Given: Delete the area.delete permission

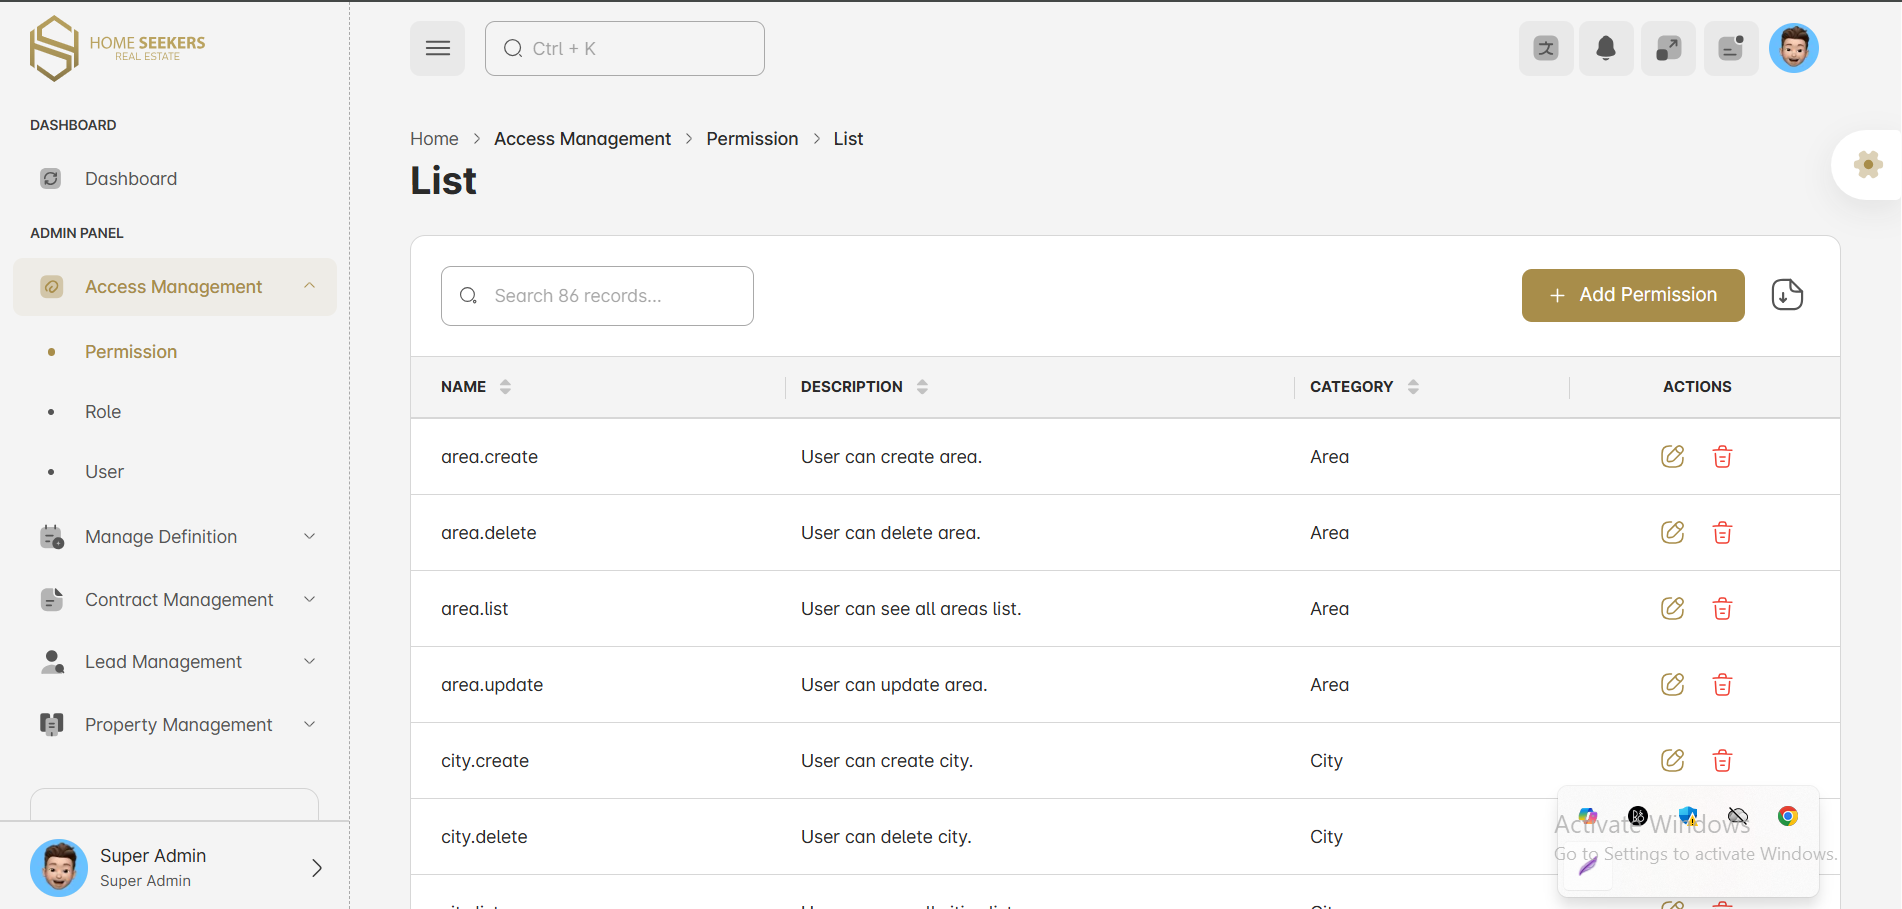Looking at the screenshot, I should pos(1722,533).
